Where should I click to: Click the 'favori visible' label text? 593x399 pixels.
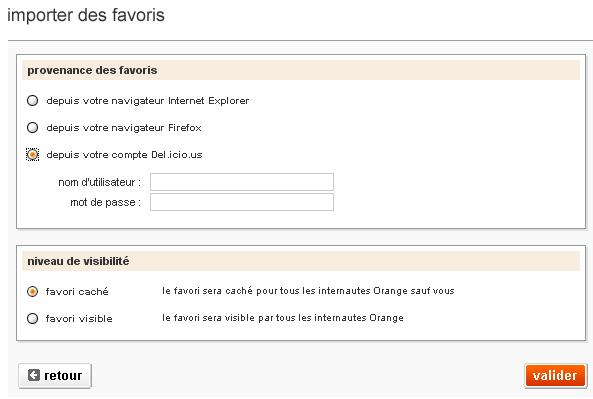click(79, 318)
